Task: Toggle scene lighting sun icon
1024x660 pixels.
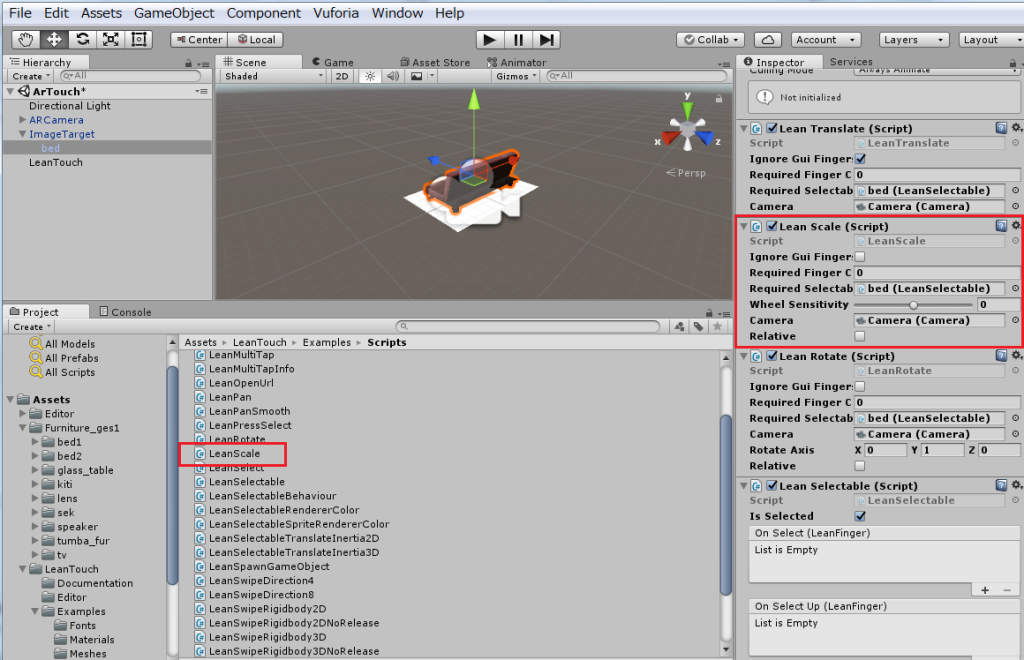Action: coord(370,76)
